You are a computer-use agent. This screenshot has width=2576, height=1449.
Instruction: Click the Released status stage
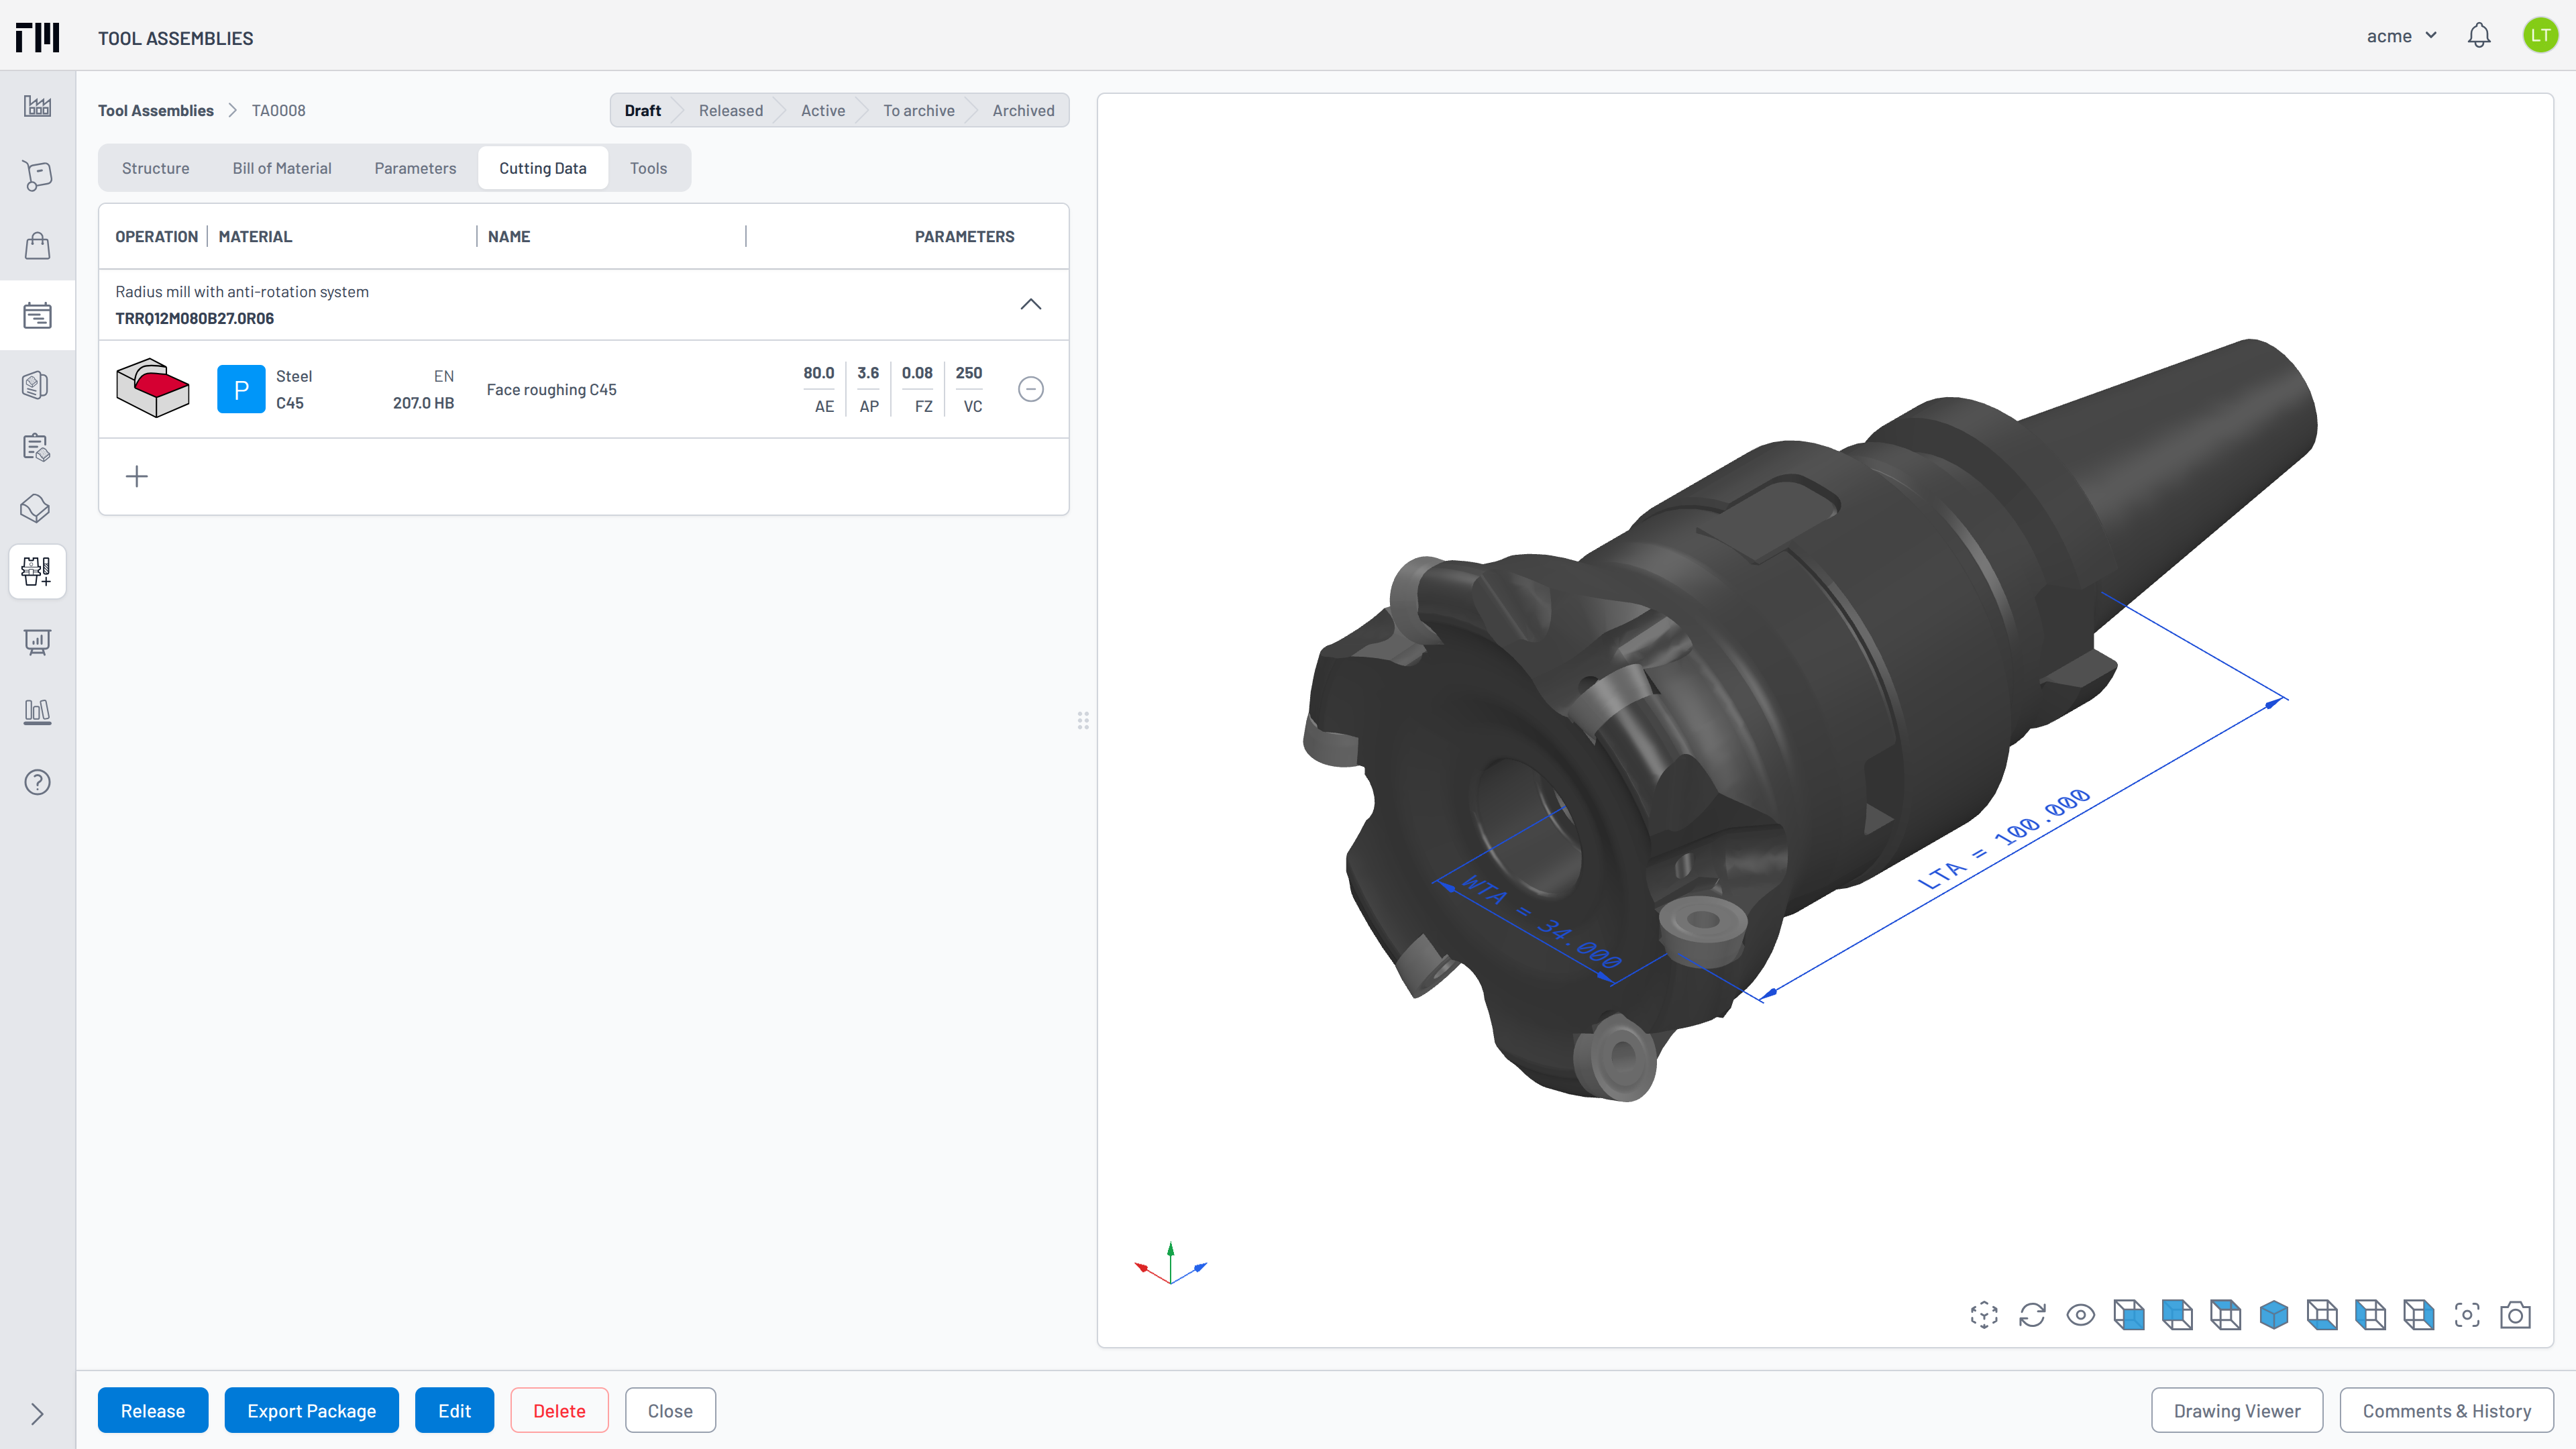tap(730, 110)
